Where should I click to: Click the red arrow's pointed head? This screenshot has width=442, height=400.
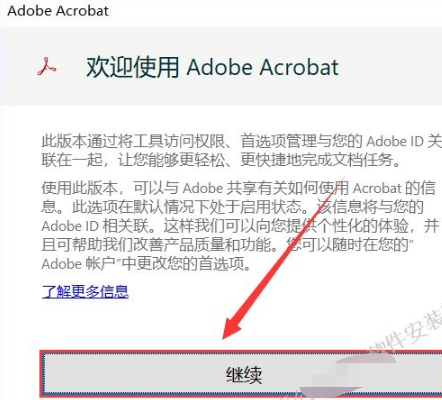(x=232, y=327)
